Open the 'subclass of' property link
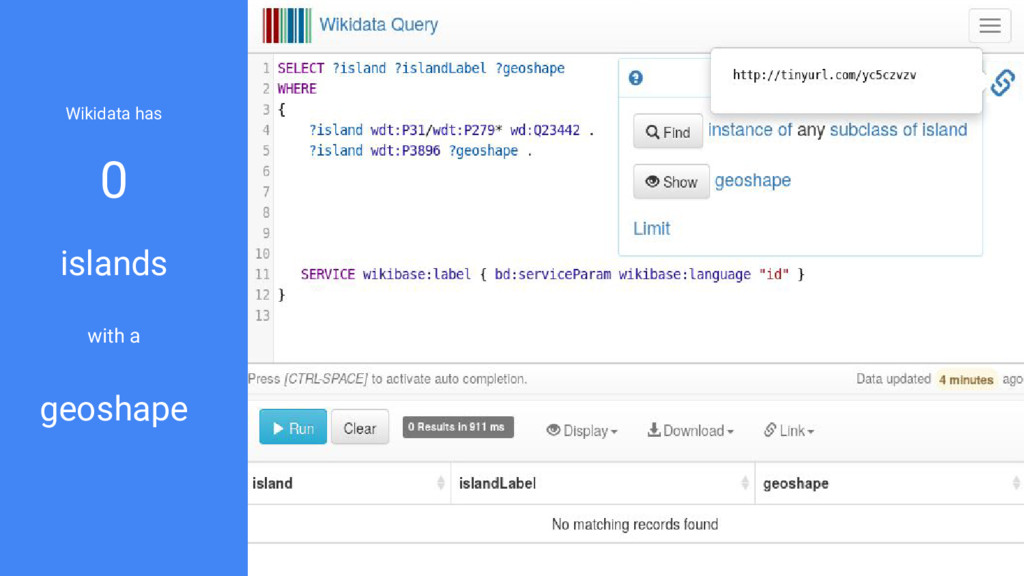 (x=873, y=130)
